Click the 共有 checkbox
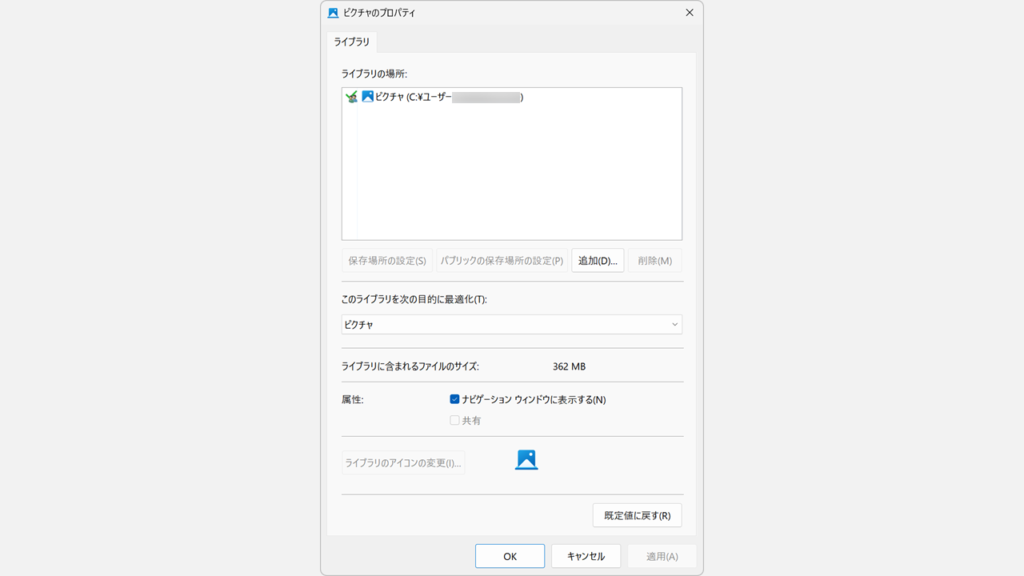The width and height of the screenshot is (1024, 576). pos(455,420)
